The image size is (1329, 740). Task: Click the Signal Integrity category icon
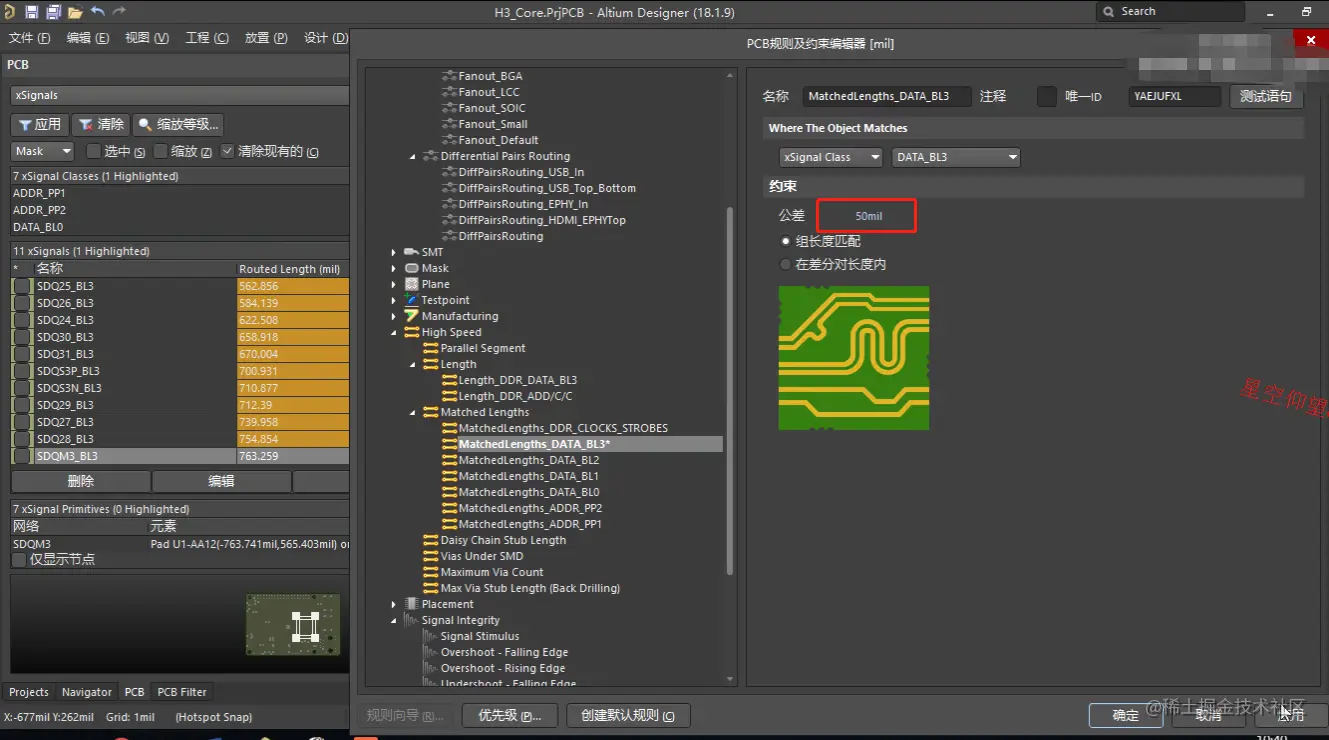click(x=411, y=620)
